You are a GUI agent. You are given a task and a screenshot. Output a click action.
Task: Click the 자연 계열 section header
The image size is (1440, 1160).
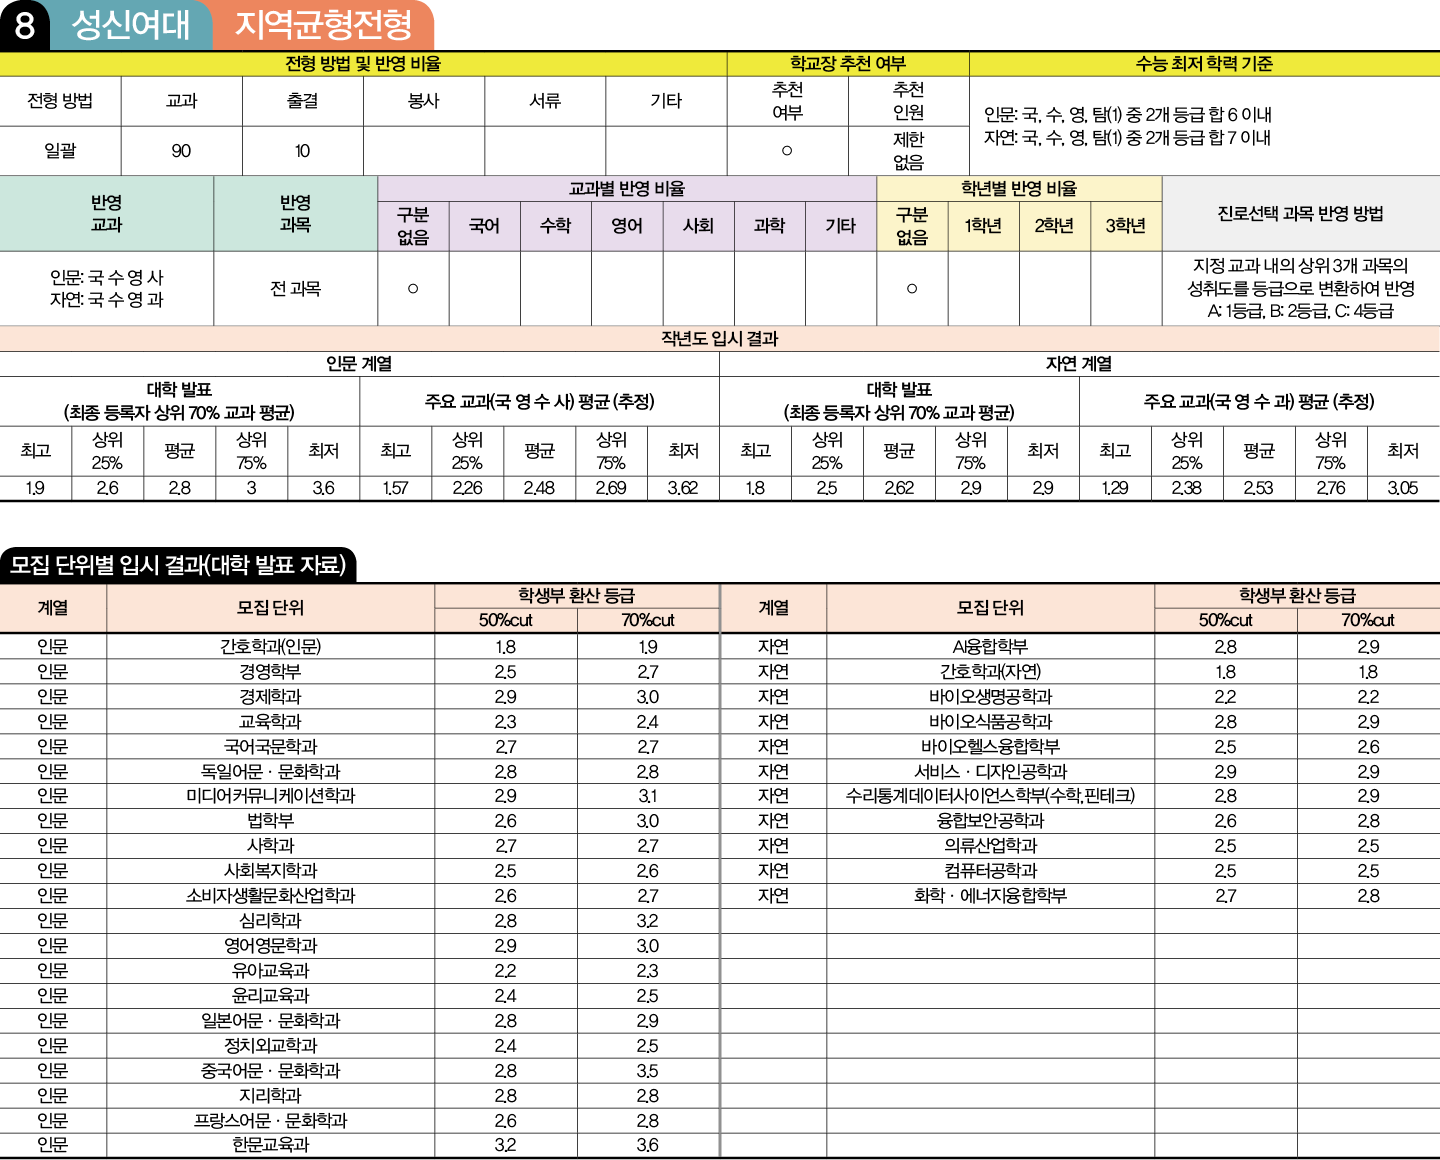(1079, 364)
